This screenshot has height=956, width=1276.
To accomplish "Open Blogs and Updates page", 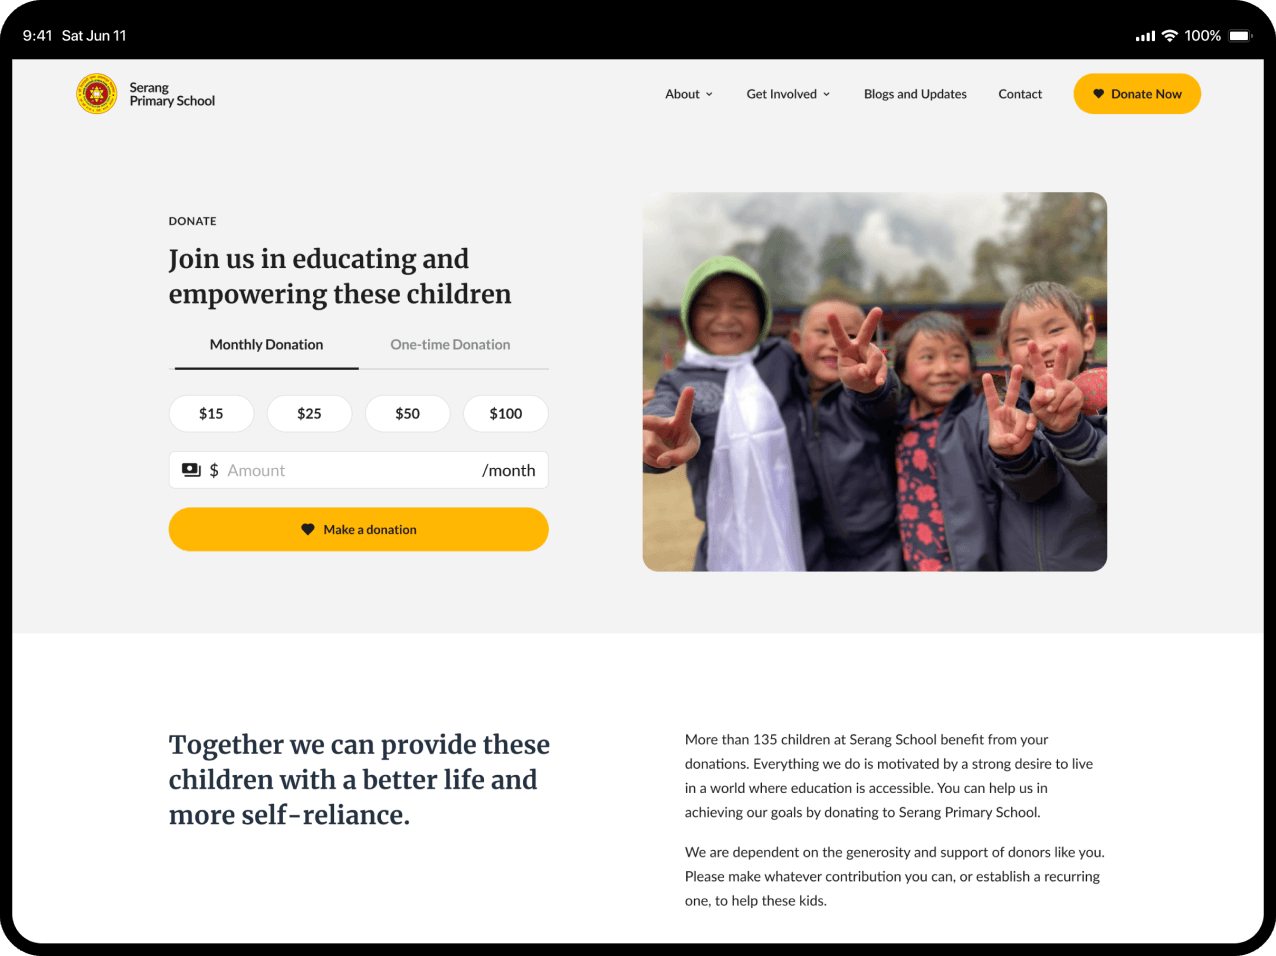I will click(915, 94).
